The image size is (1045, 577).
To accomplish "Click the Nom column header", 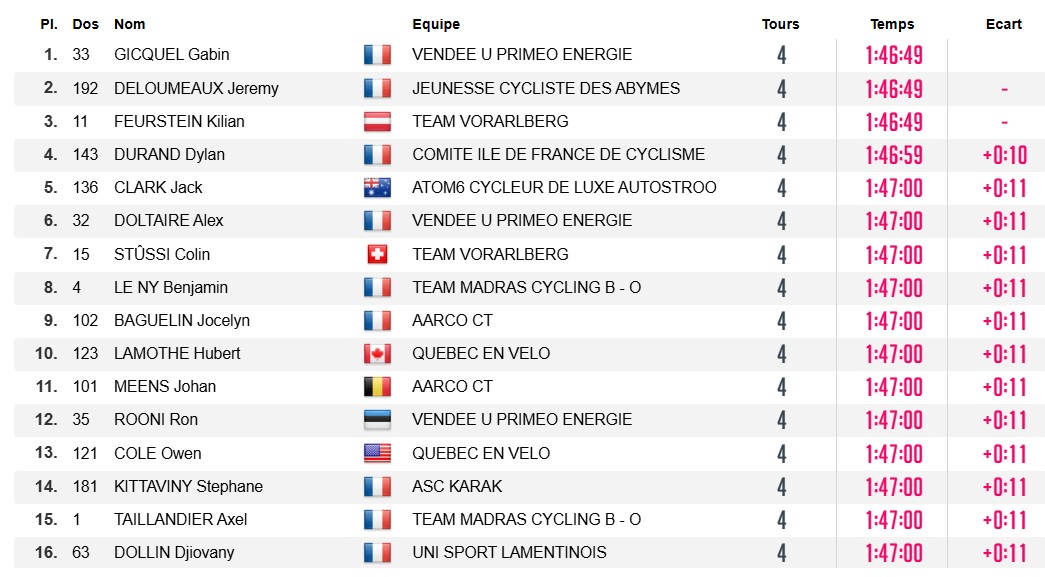I will (129, 24).
